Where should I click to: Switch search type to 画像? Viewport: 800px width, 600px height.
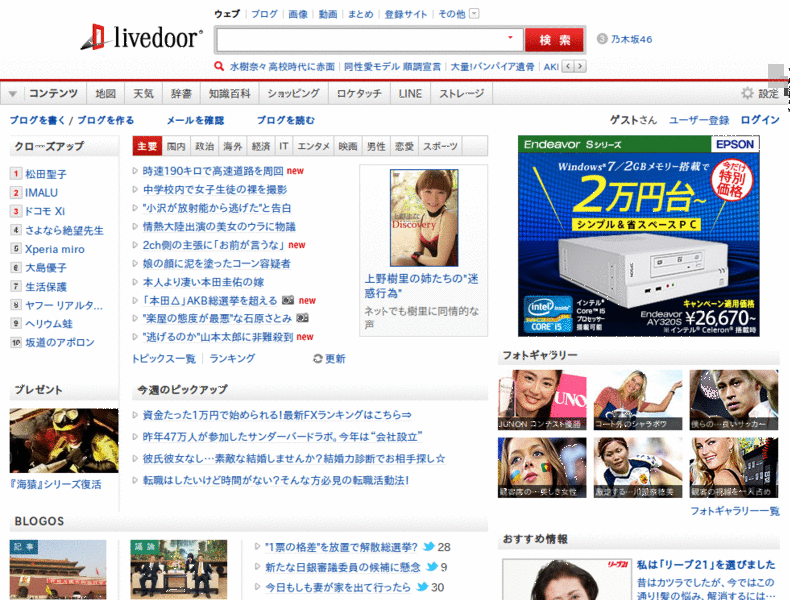298,14
